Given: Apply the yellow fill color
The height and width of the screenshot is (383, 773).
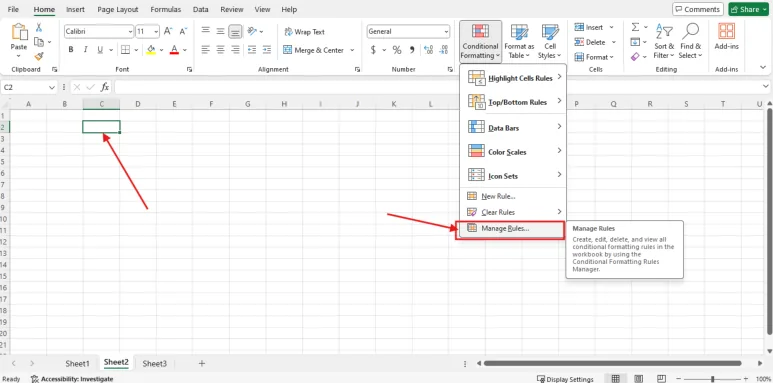Looking at the screenshot, I should (x=151, y=50).
